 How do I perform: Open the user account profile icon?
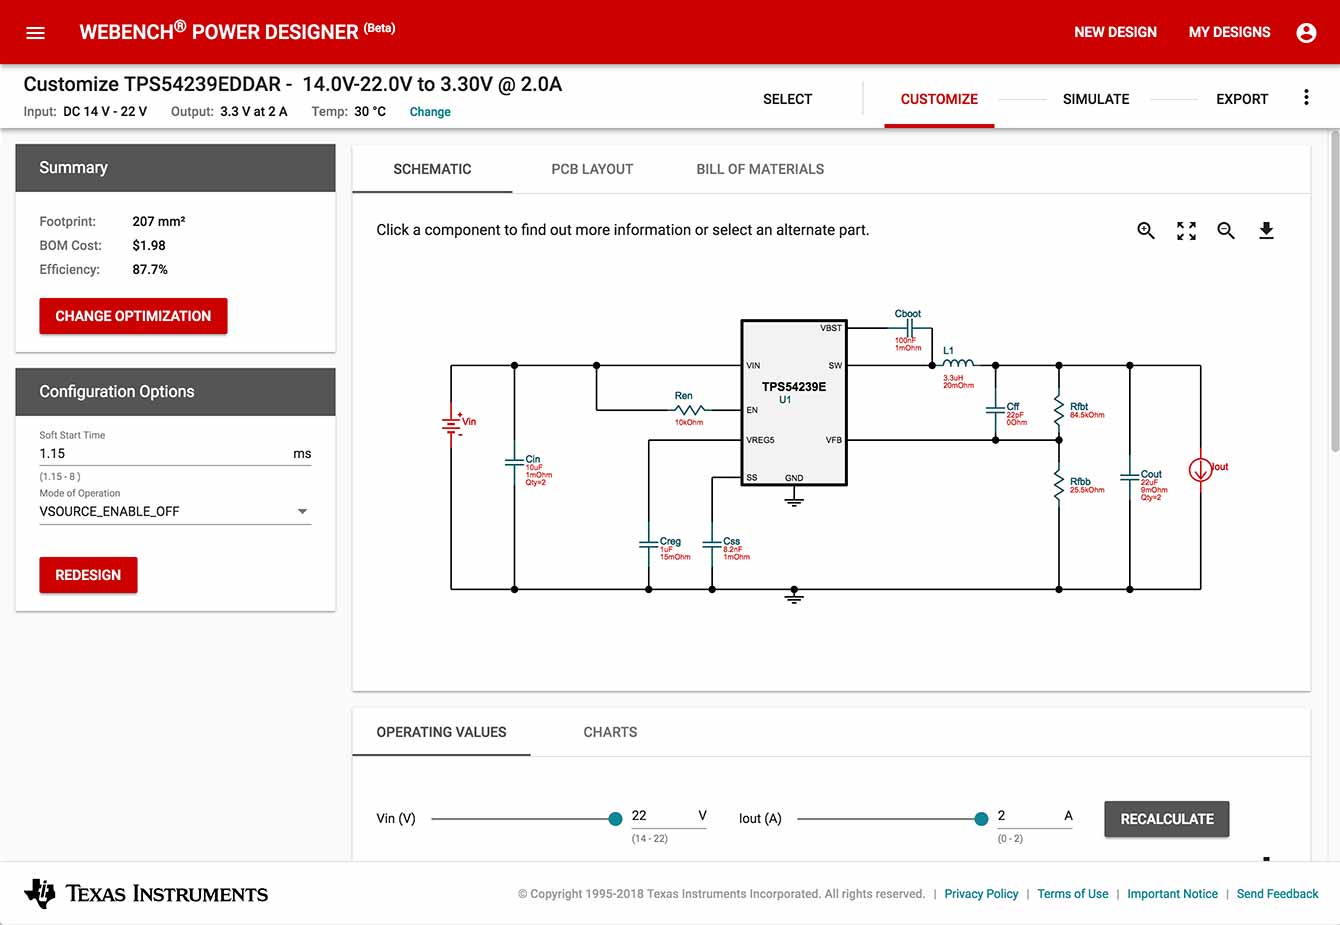(x=1306, y=33)
